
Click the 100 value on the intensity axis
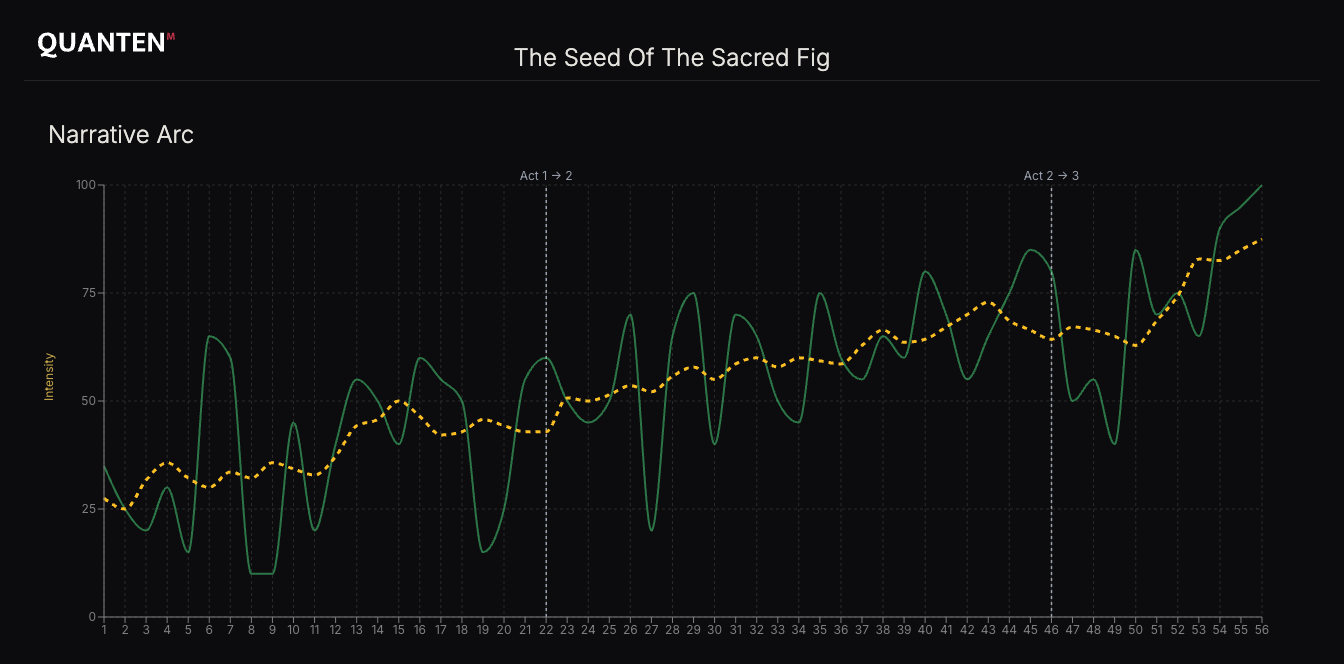pos(86,185)
